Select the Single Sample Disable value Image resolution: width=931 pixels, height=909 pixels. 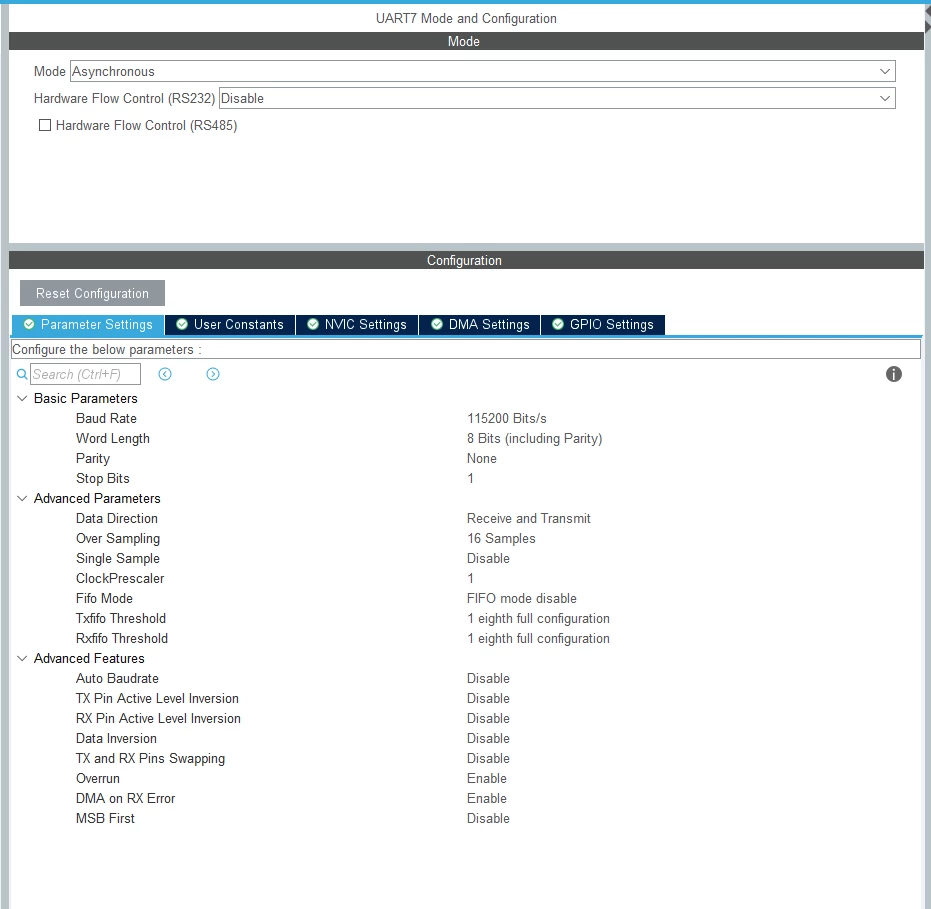click(x=488, y=559)
